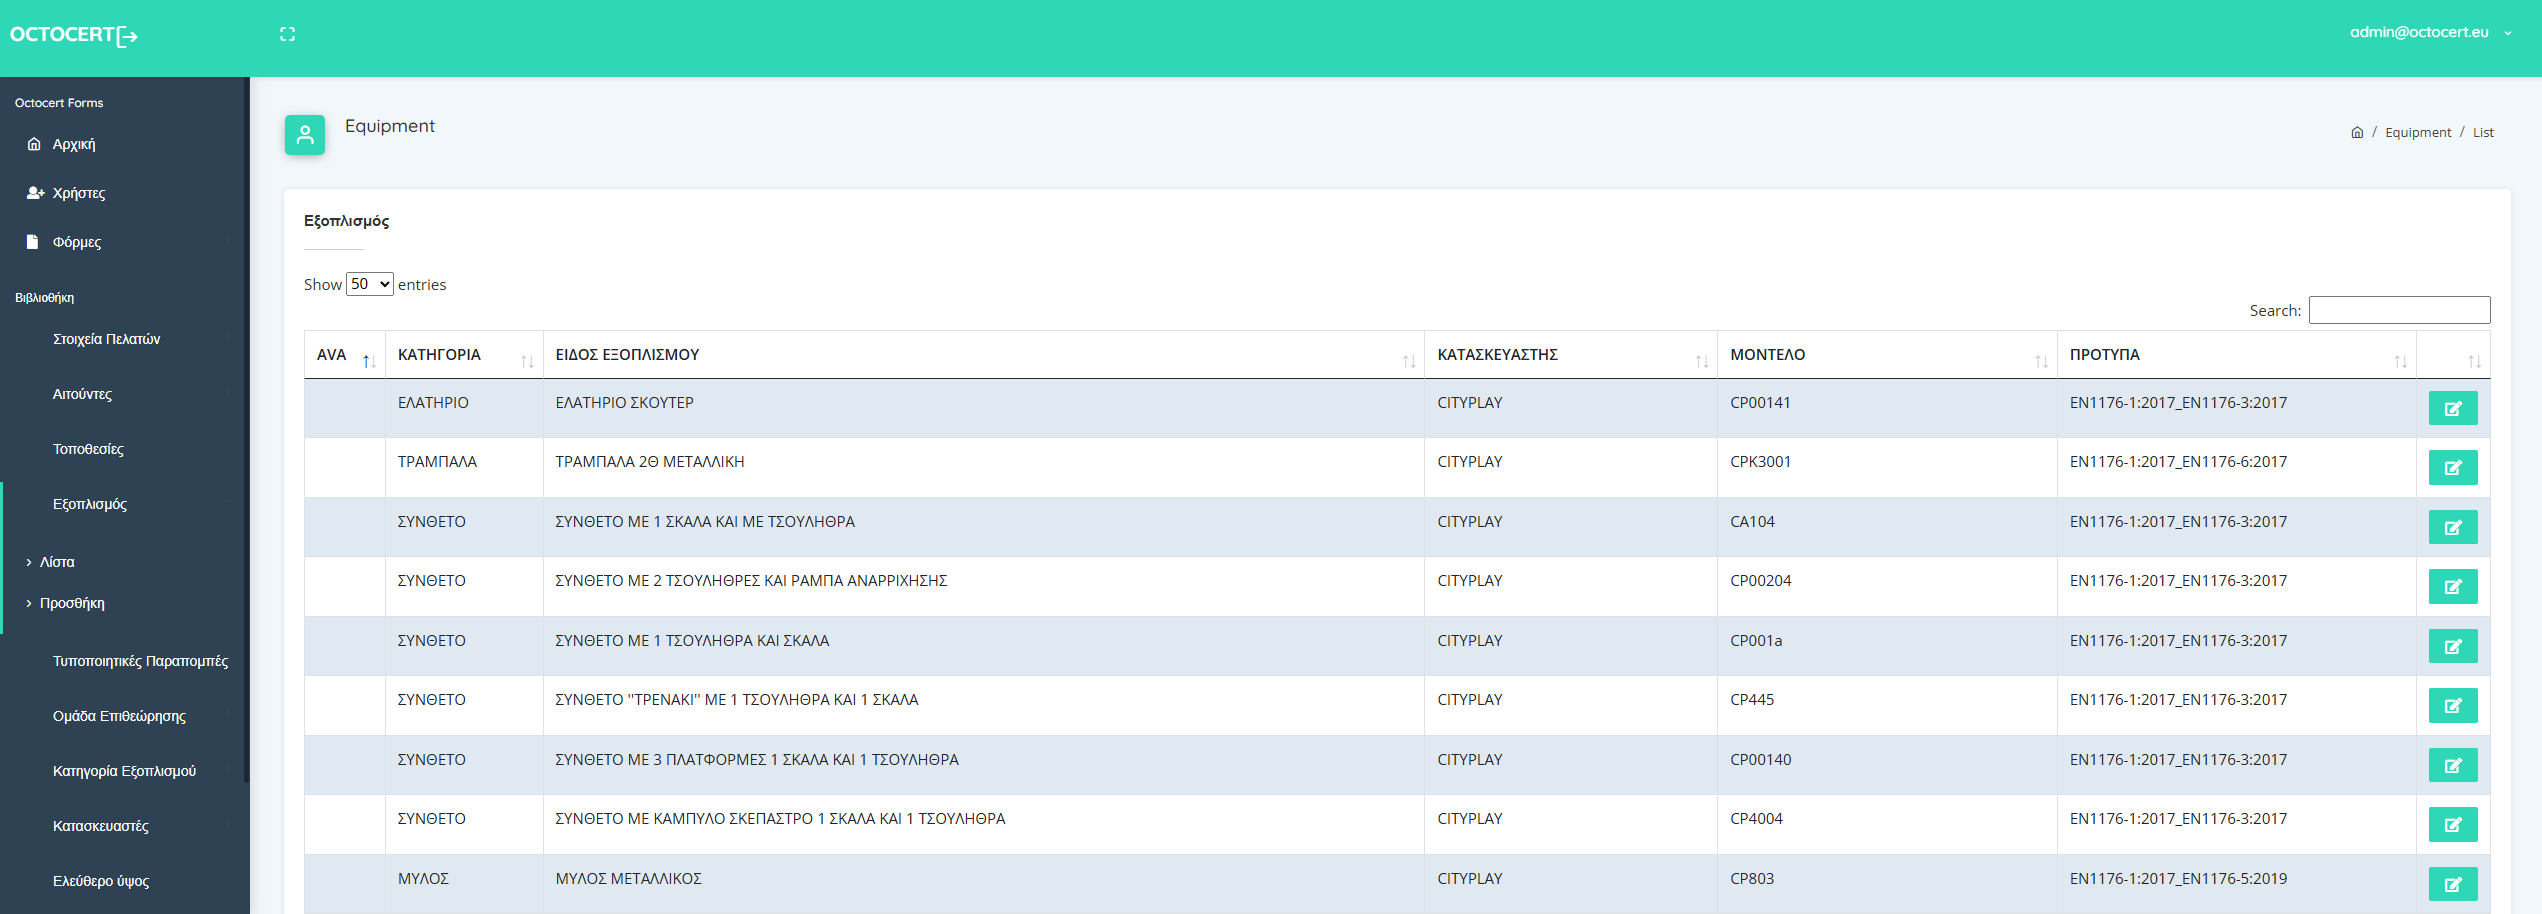The image size is (2542, 914).
Task: Open Χρήστες in the sidebar
Action: 79,193
